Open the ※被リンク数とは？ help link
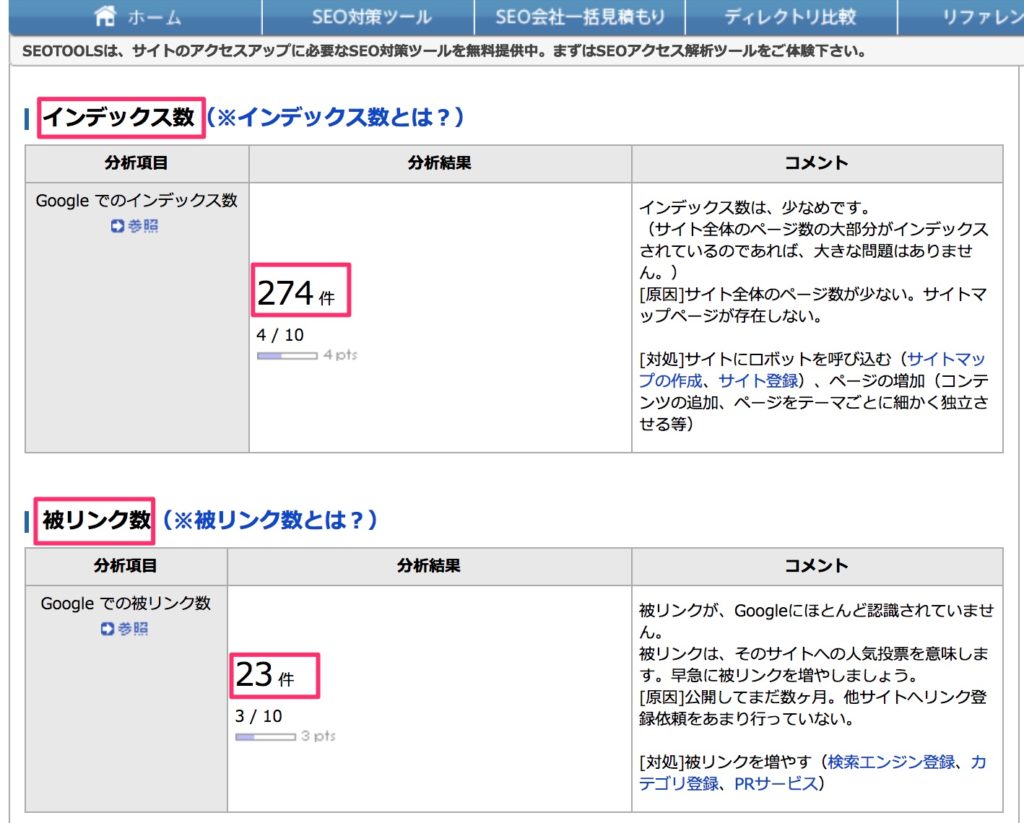 [274, 520]
